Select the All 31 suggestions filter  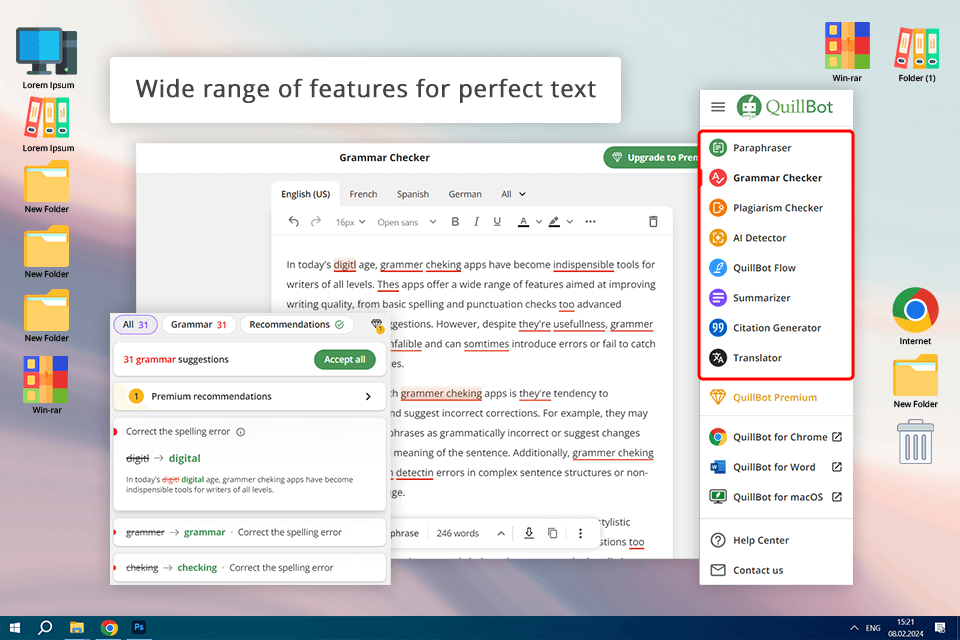point(135,325)
